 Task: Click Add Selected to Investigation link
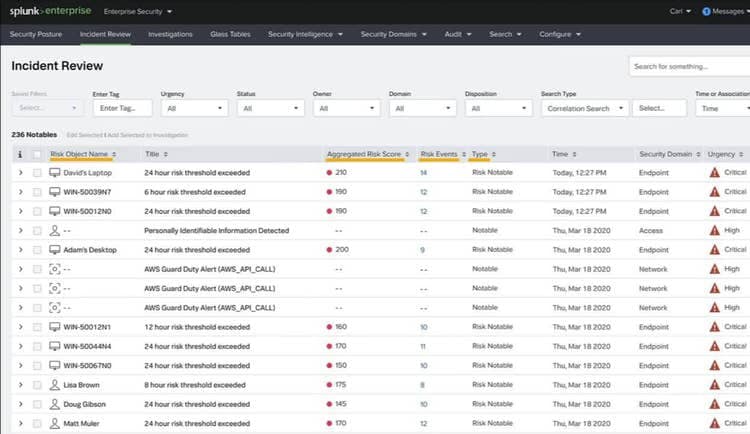click(150, 134)
